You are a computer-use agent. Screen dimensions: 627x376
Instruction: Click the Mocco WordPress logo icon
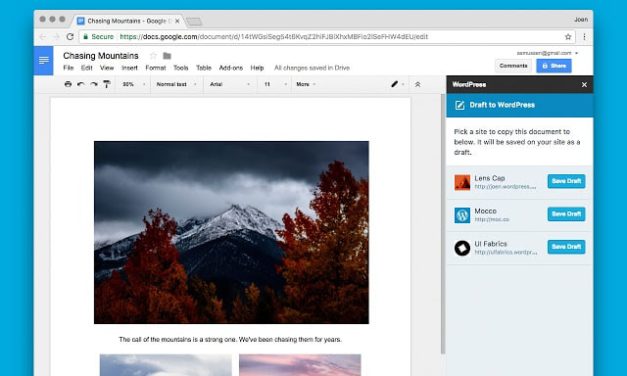462,215
